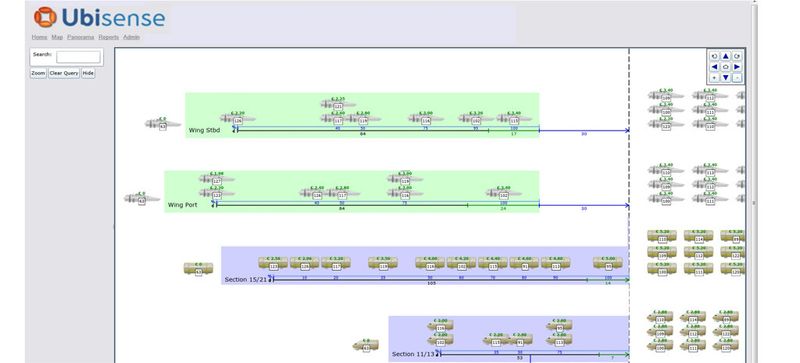Pan the map left with the left arrow
The image size is (800, 363).
tap(714, 67)
